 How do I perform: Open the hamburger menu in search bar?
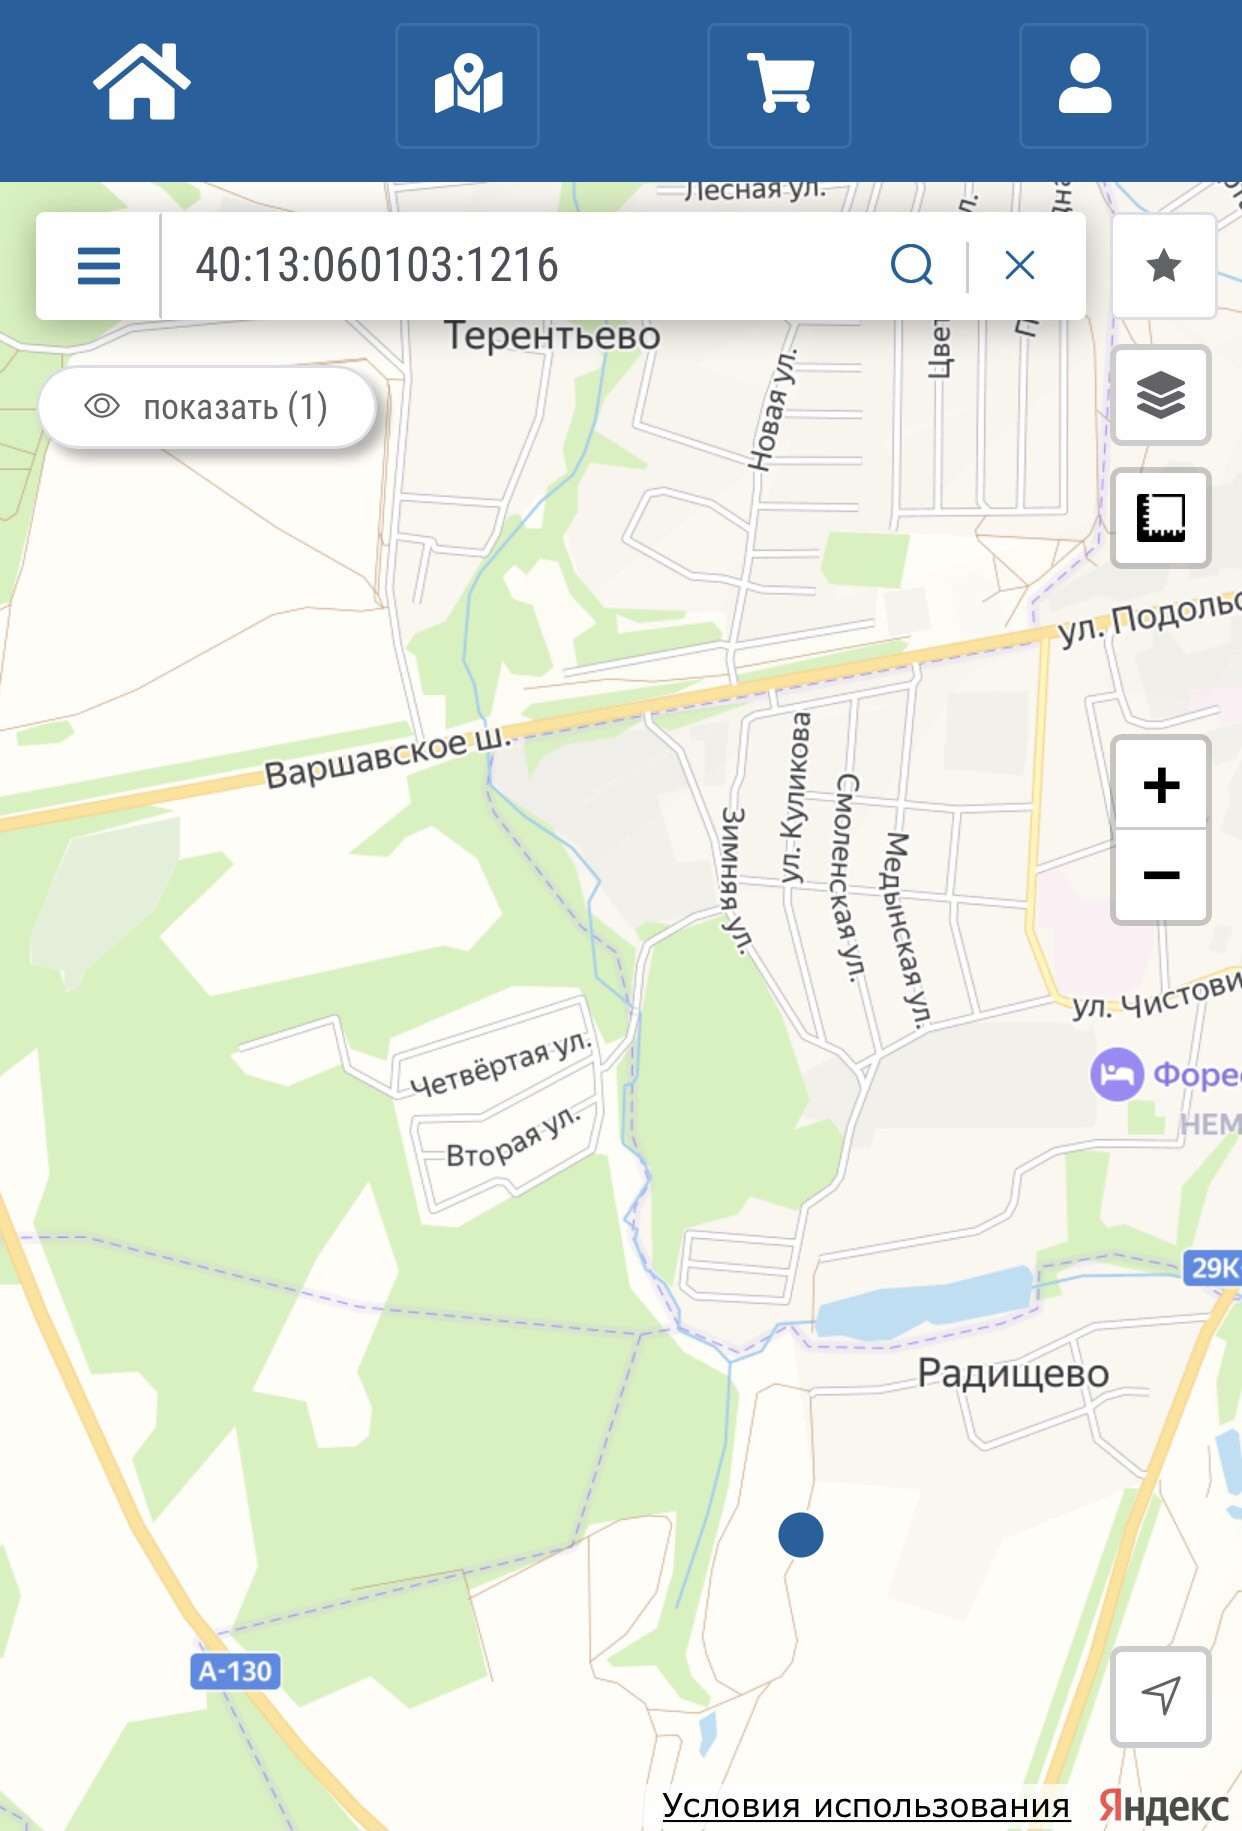tap(99, 266)
